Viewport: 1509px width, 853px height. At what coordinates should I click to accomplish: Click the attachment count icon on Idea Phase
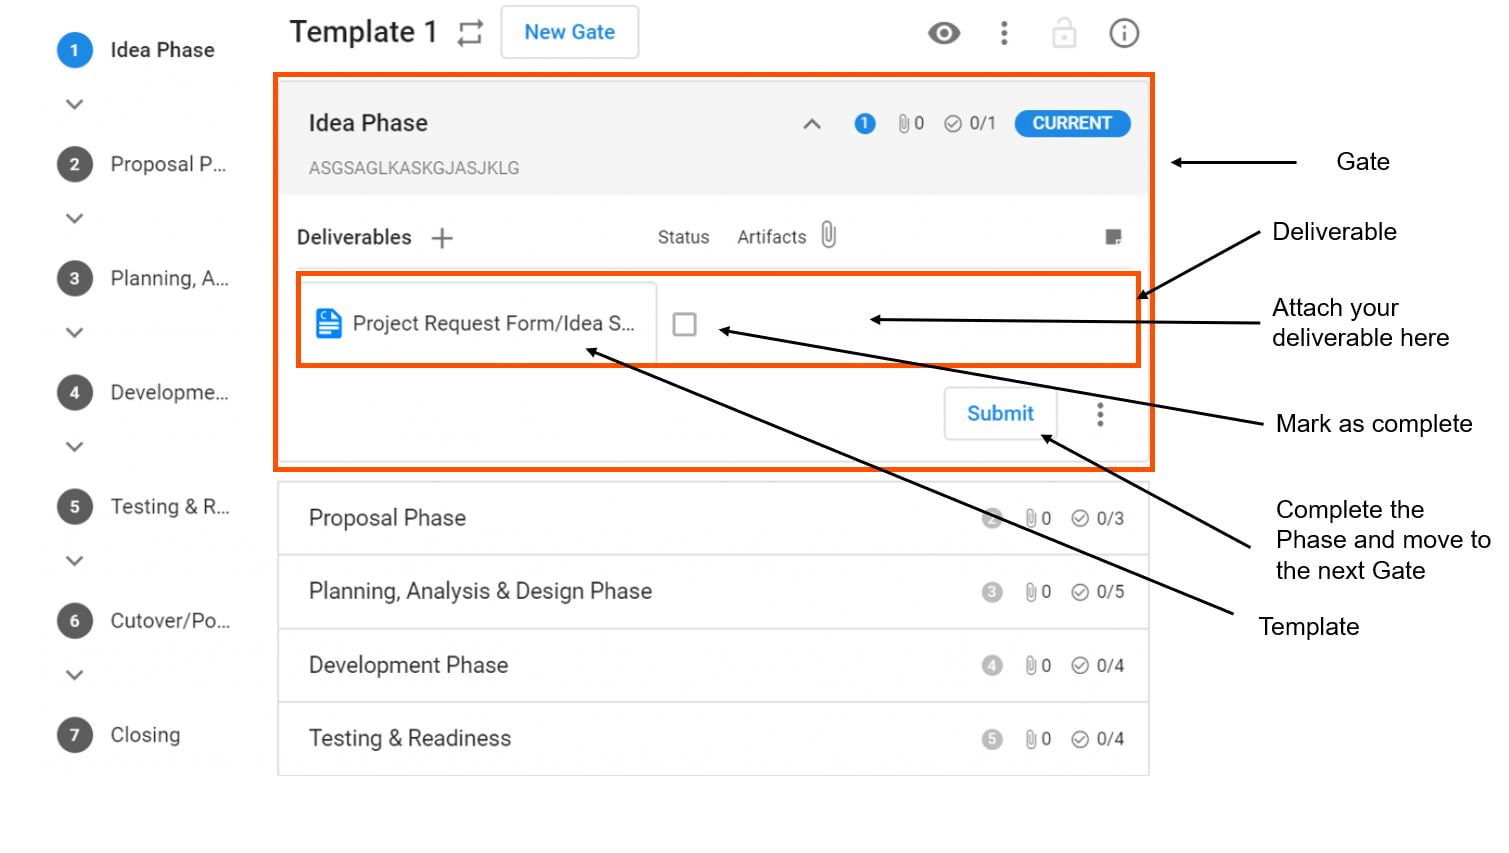point(906,123)
